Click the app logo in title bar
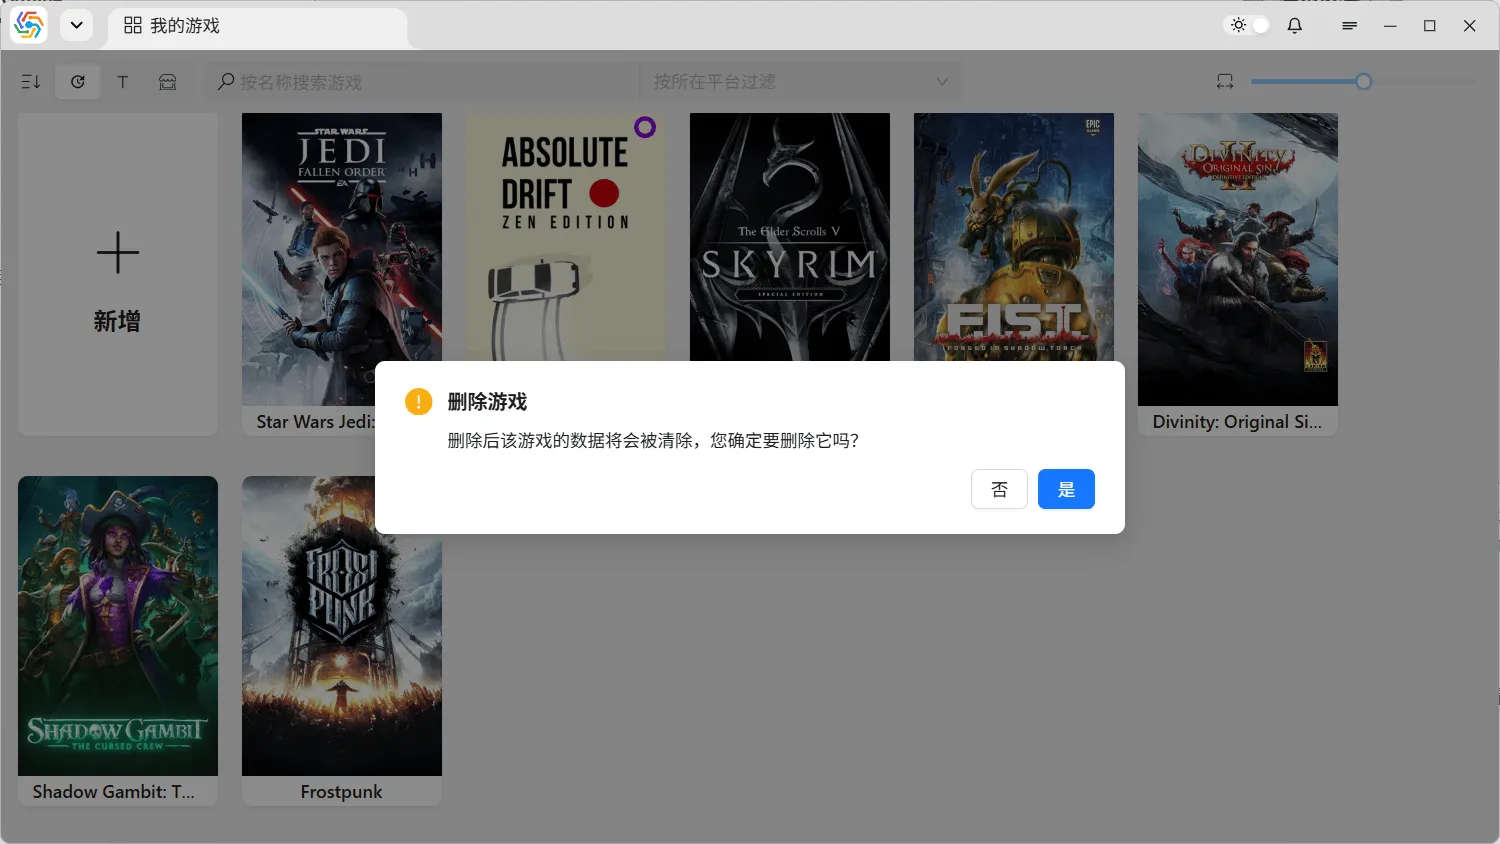Viewport: 1500px width, 844px height. [x=29, y=26]
